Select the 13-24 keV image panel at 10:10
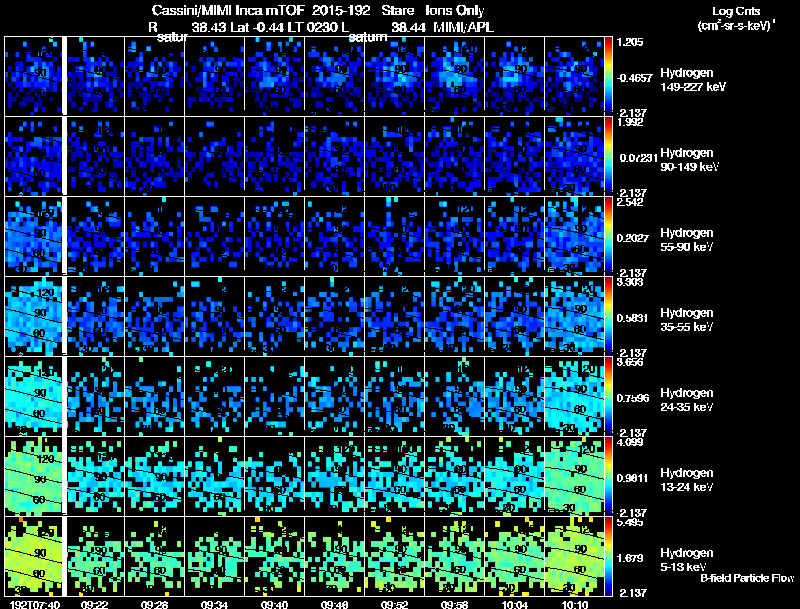Viewport: 800px width, 609px height. (x=574, y=476)
